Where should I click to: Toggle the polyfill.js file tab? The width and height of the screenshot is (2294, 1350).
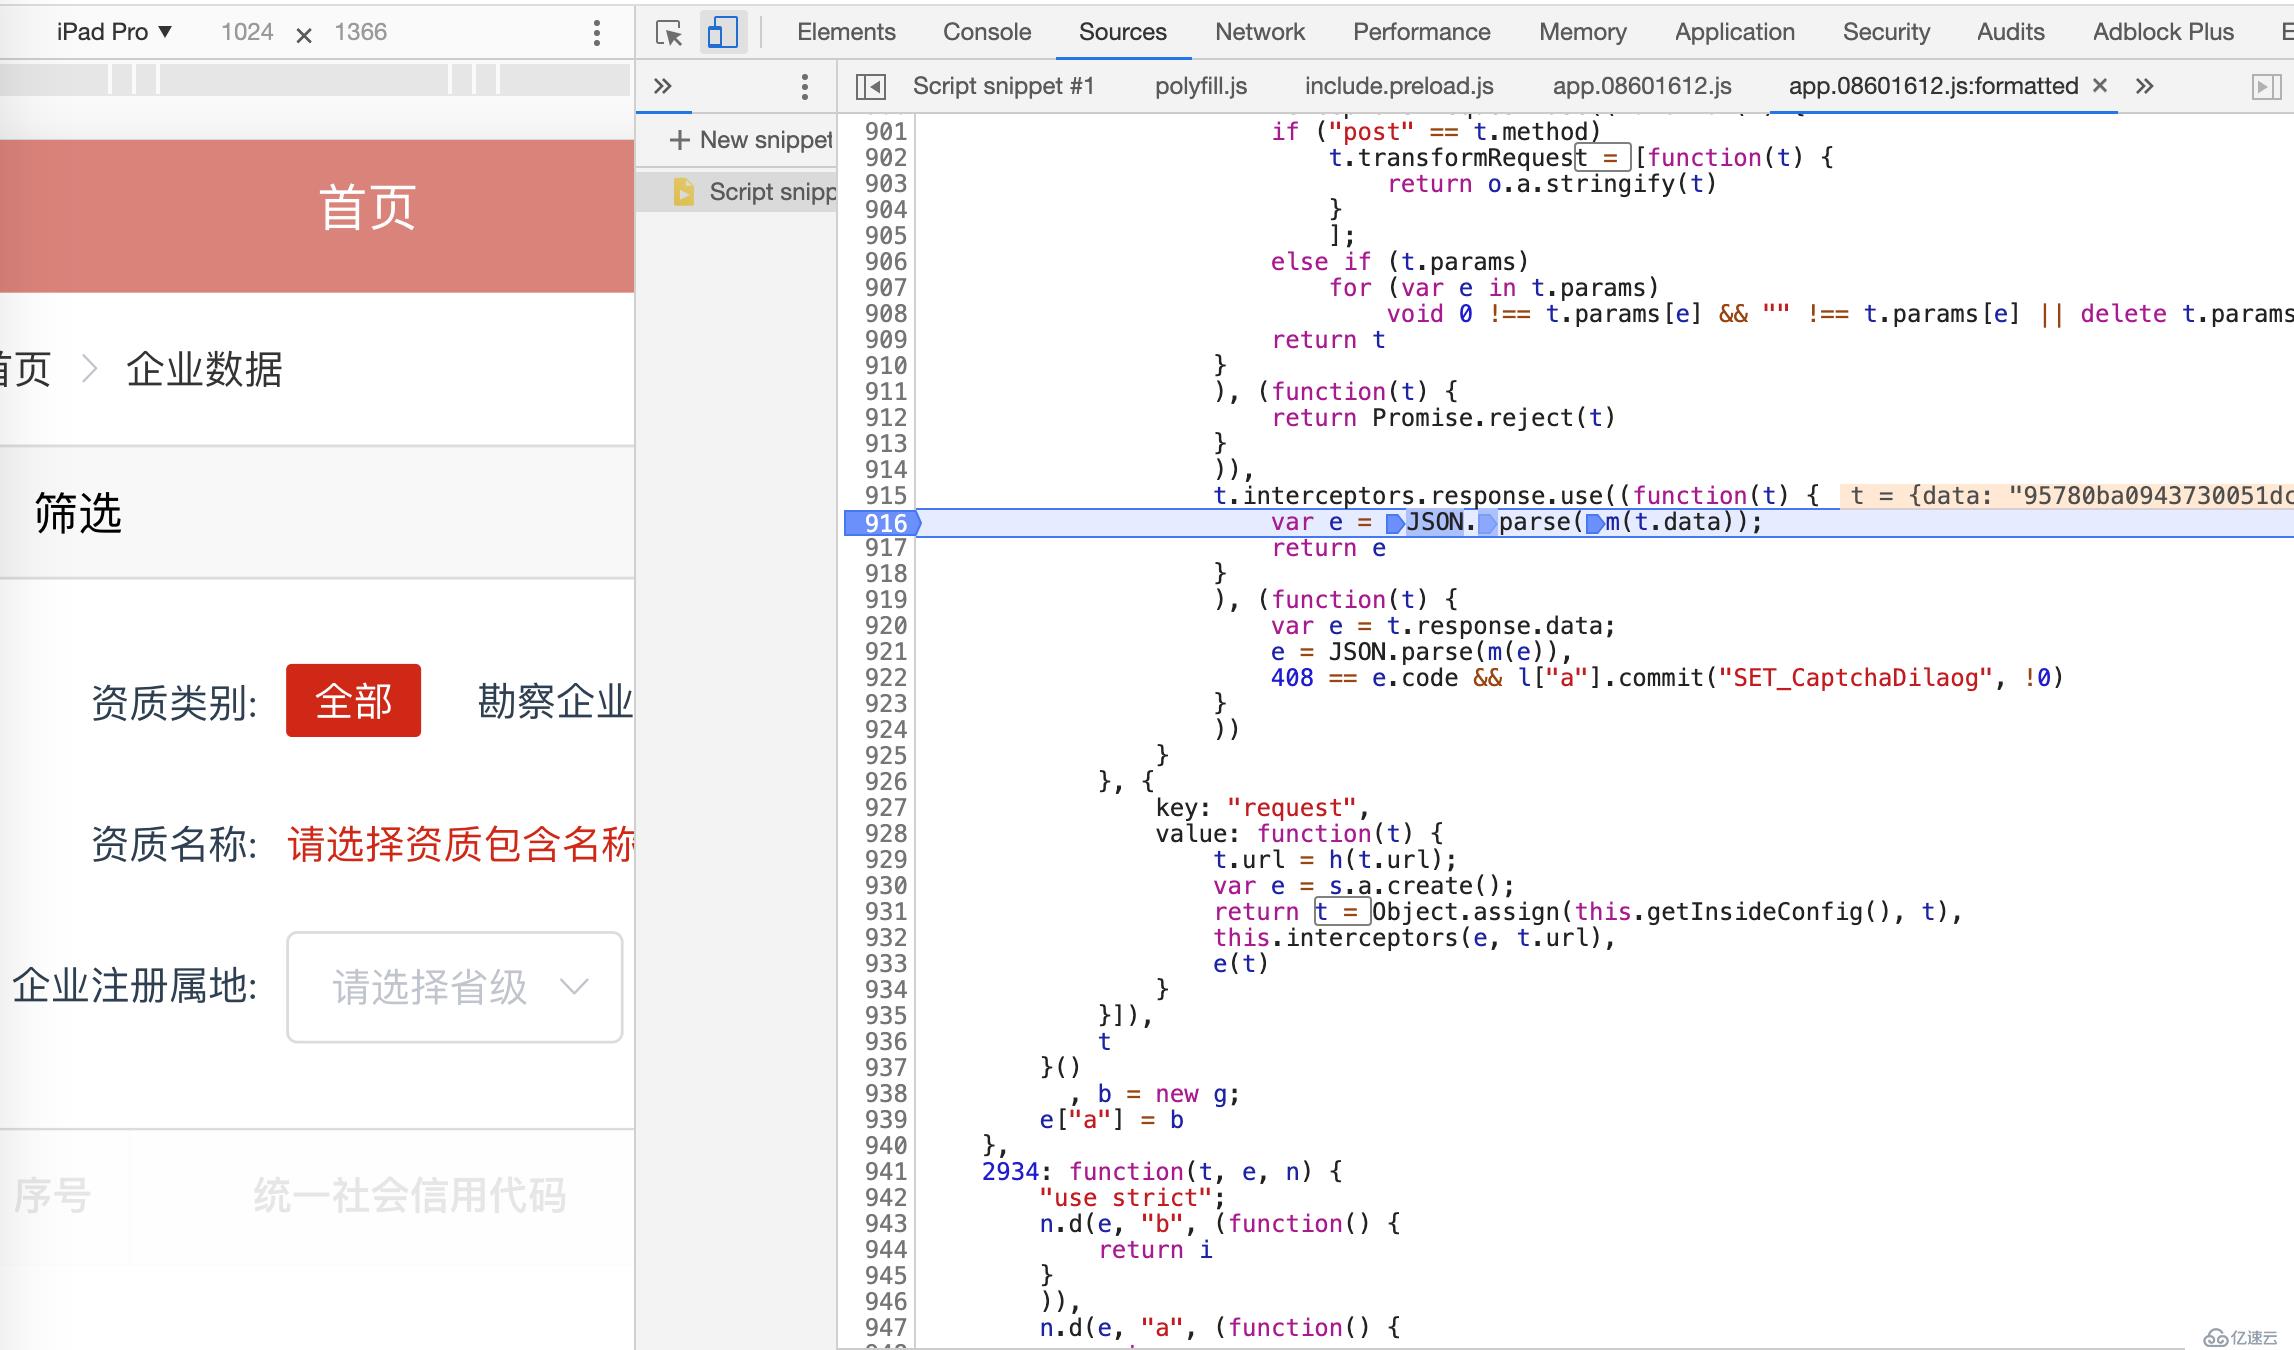tap(1200, 85)
